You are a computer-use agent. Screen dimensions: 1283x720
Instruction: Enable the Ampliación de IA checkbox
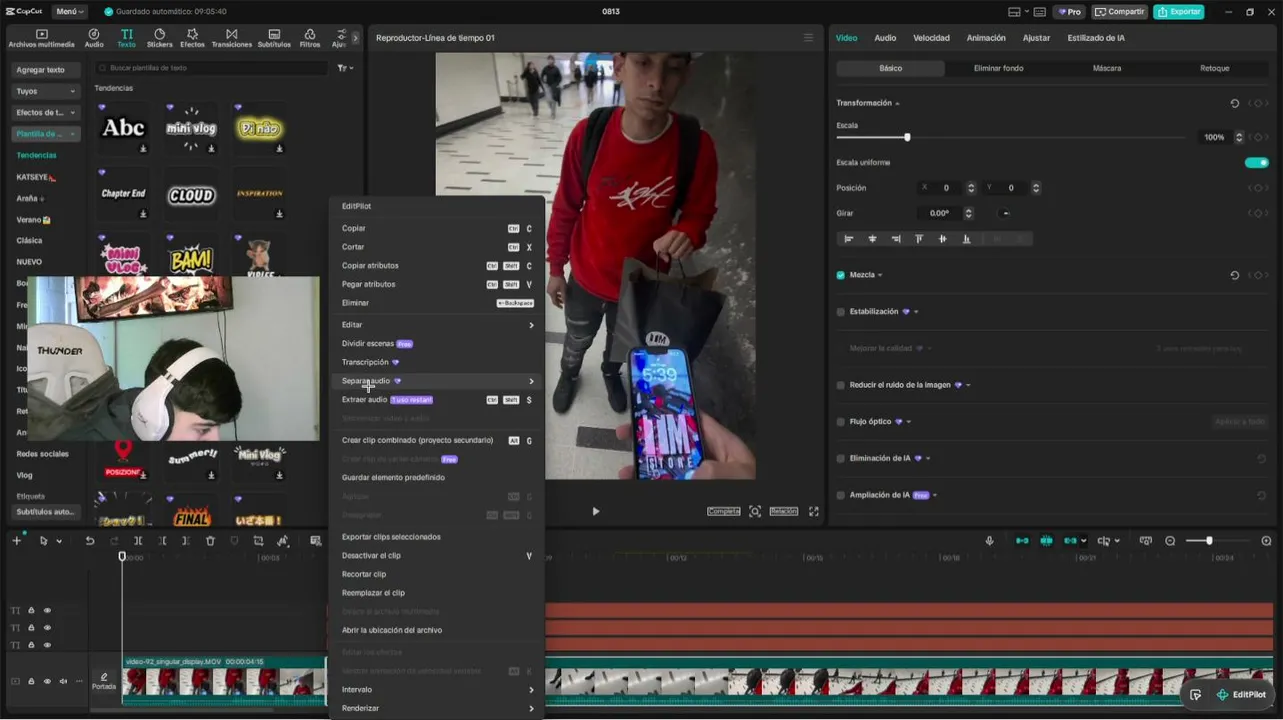tap(840, 495)
